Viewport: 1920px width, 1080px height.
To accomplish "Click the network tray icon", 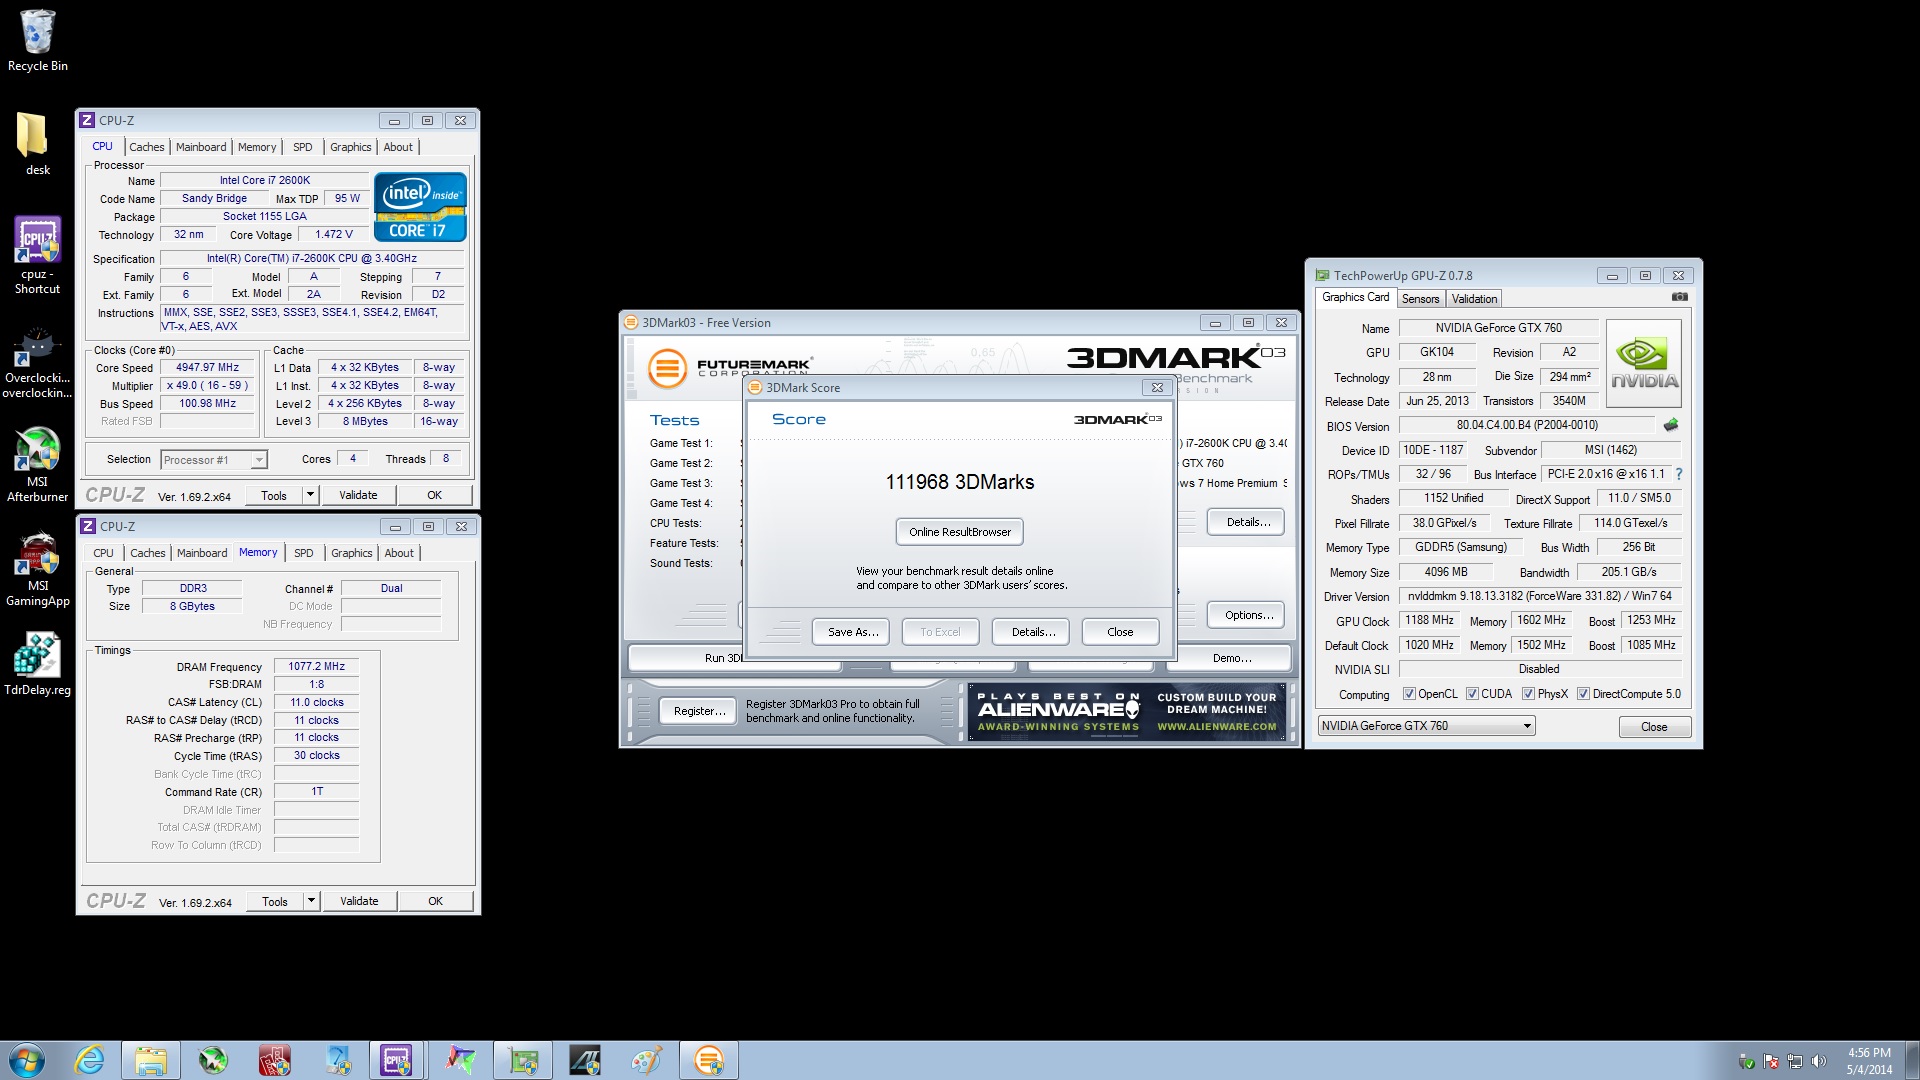I will click(x=1795, y=1061).
